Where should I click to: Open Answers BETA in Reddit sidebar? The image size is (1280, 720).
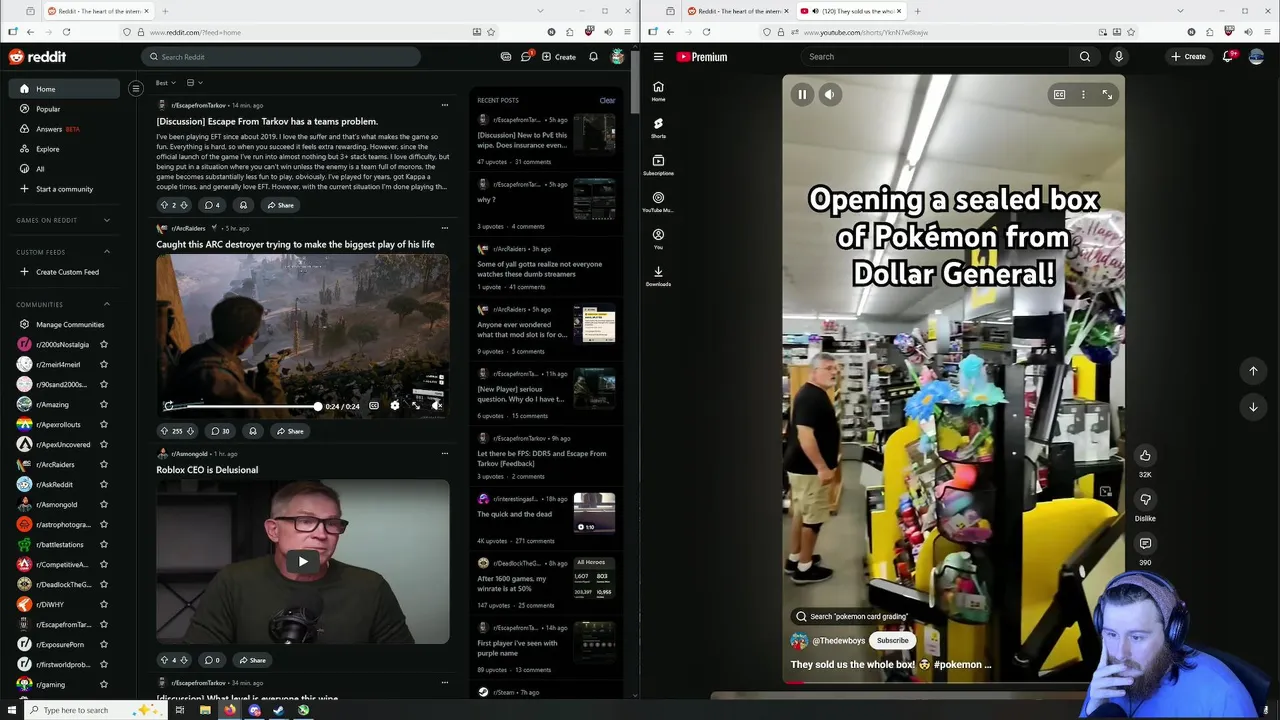click(65, 129)
